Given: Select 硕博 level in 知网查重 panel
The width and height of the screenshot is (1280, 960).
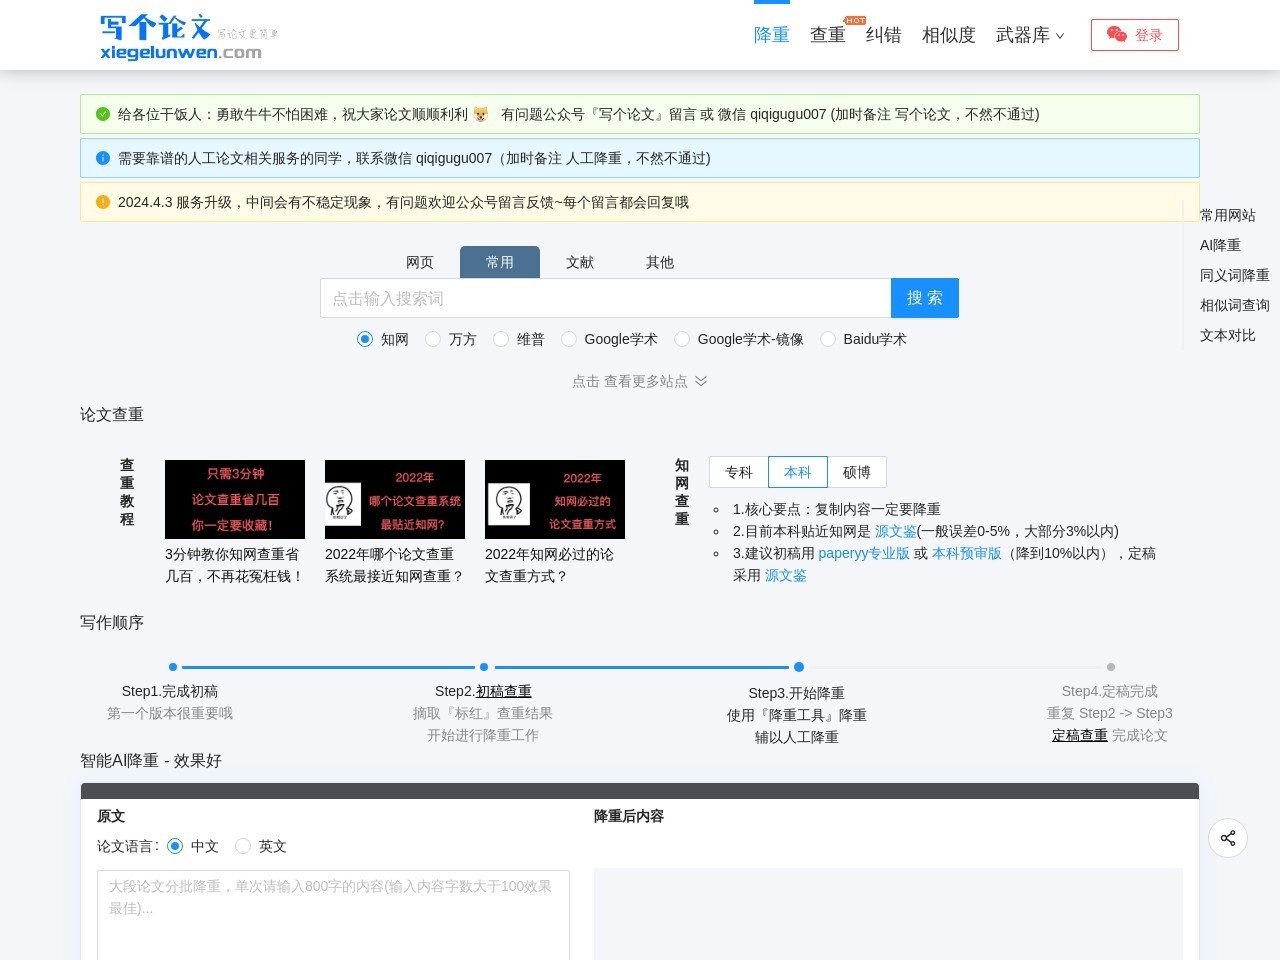Looking at the screenshot, I should click(x=856, y=472).
